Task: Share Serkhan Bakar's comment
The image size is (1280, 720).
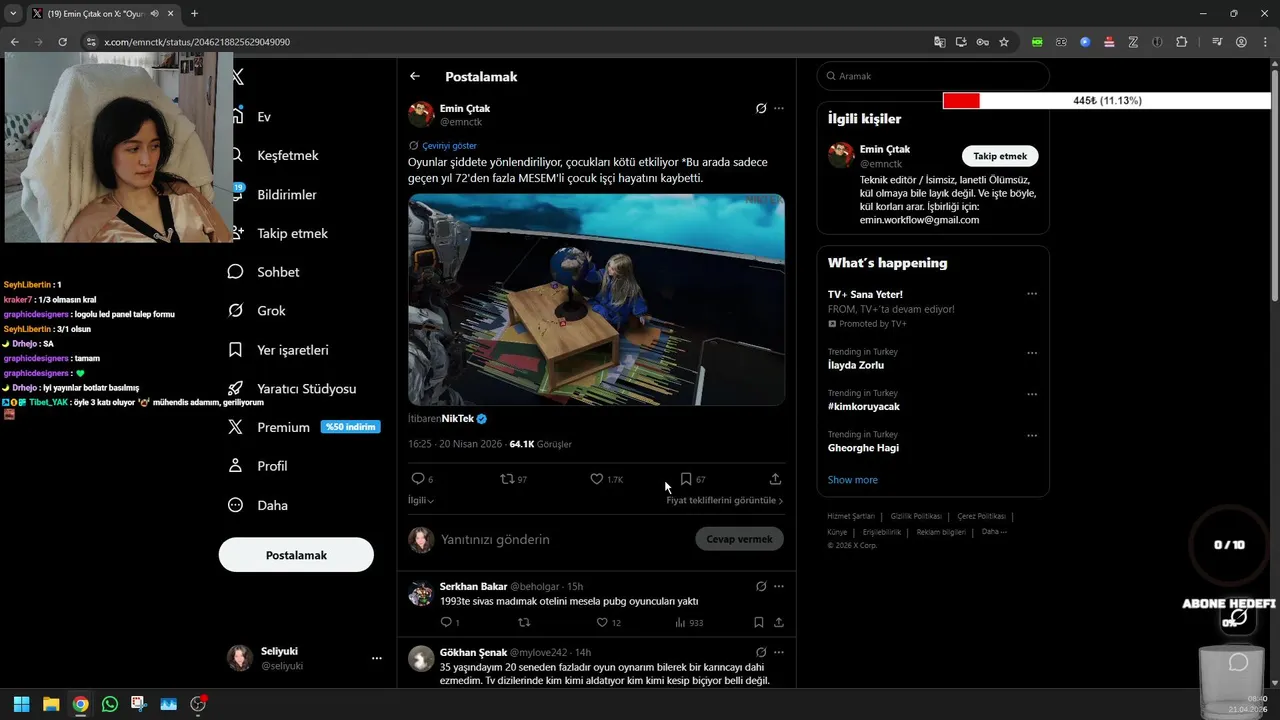Action: pos(778,622)
